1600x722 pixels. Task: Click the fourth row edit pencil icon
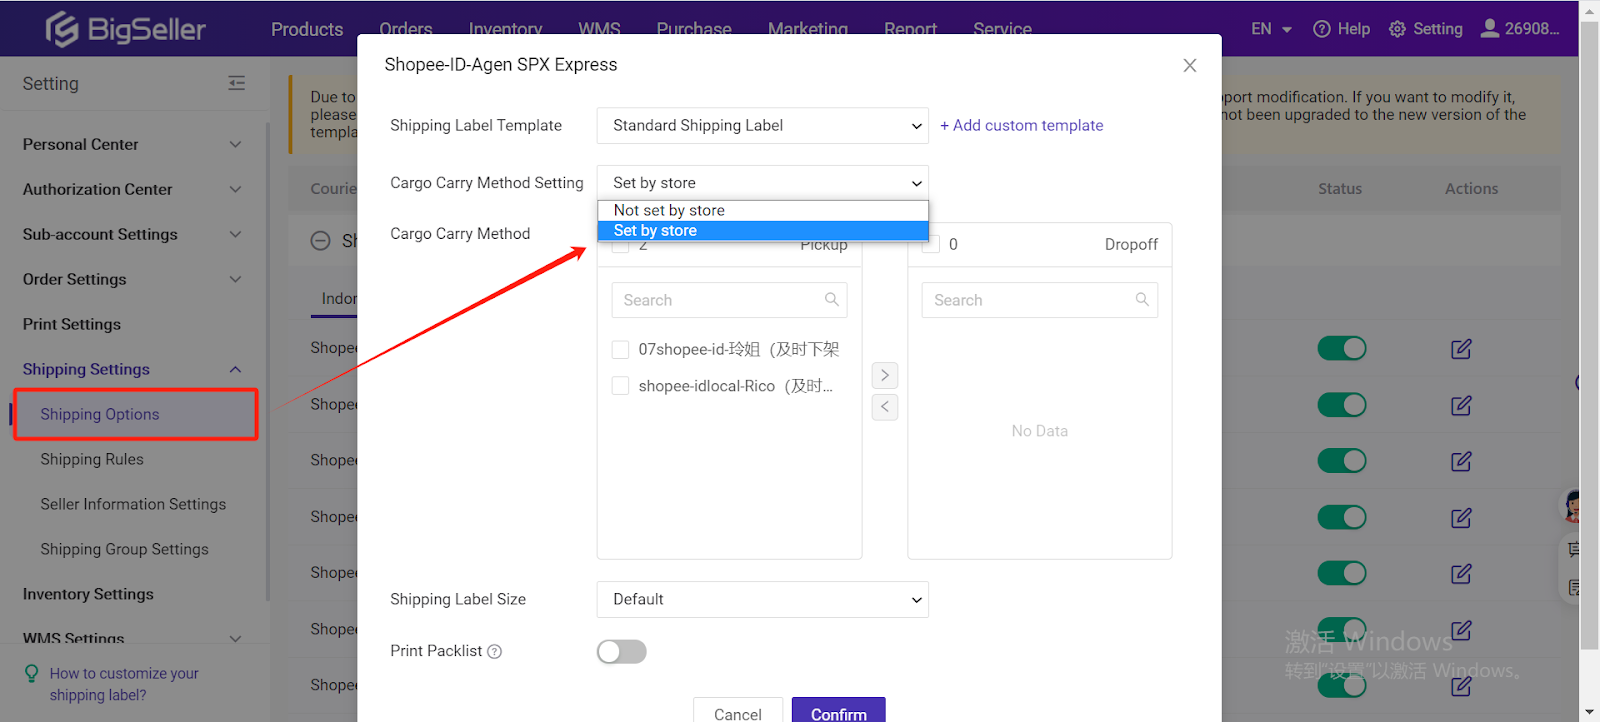click(1461, 517)
